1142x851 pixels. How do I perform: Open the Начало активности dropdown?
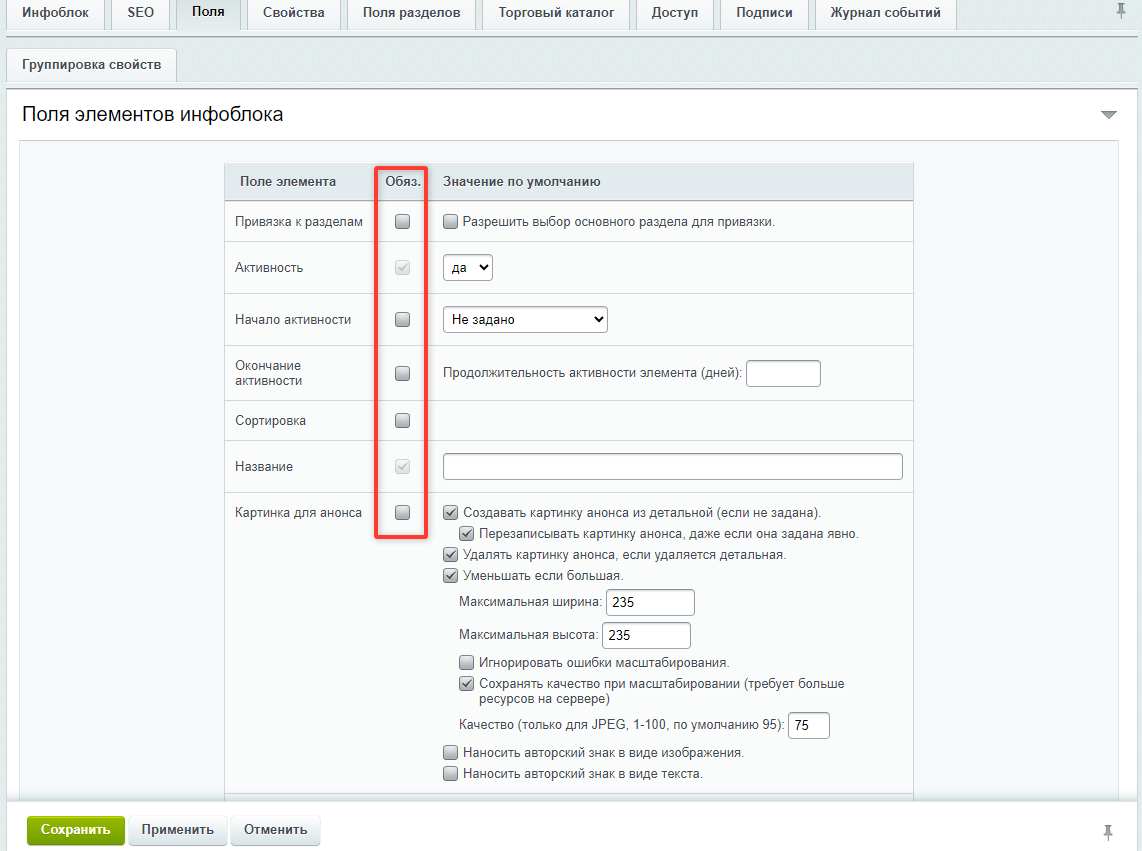click(x=525, y=319)
